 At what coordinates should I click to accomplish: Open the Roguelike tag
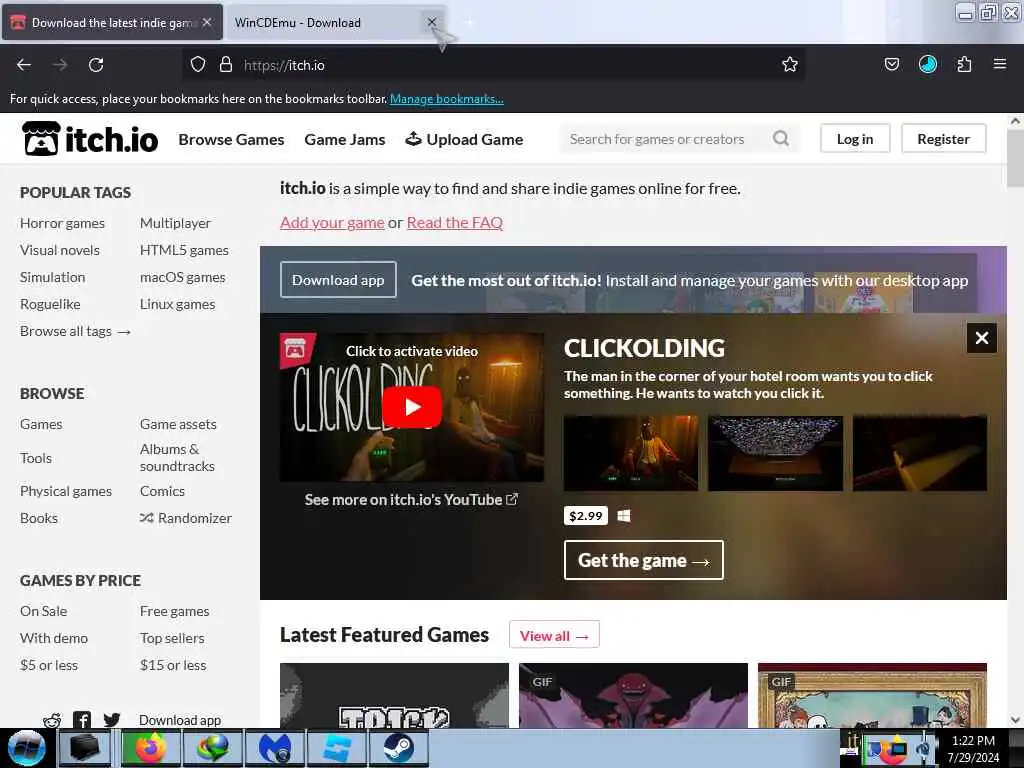(50, 304)
